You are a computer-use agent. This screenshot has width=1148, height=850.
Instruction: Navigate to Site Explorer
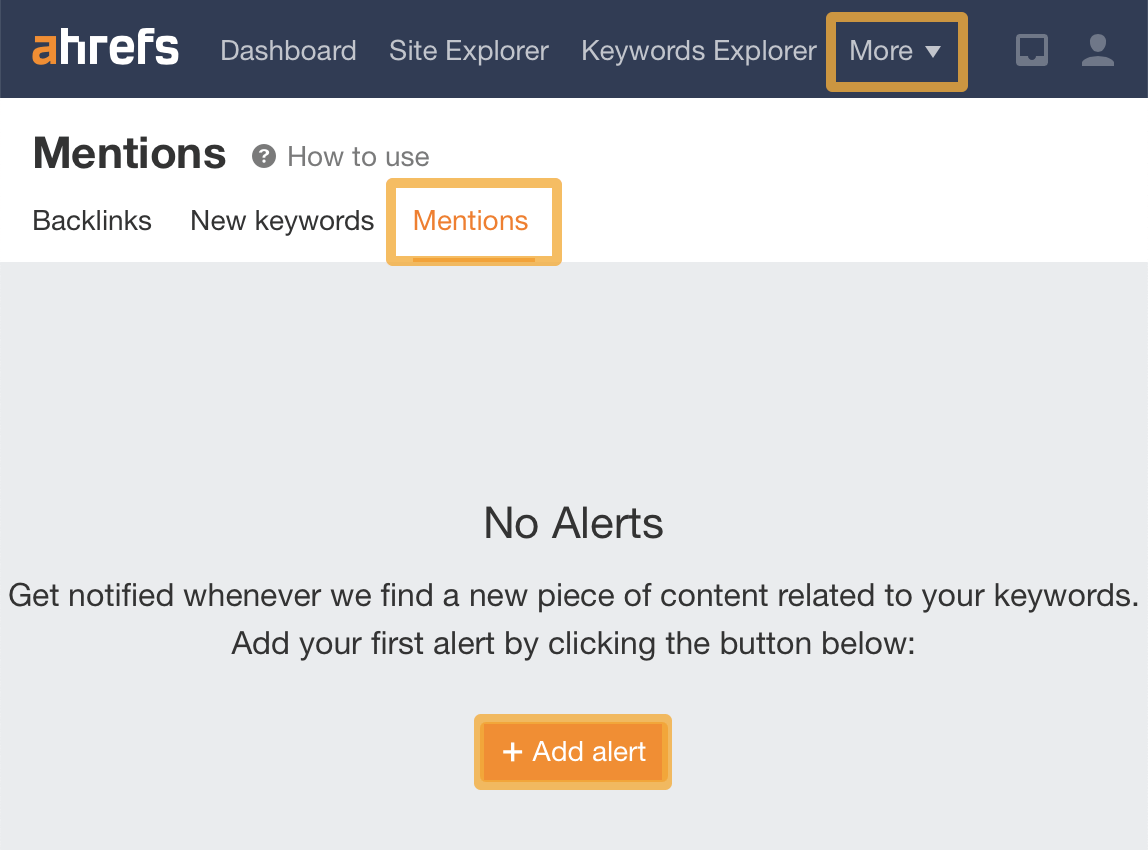(468, 50)
